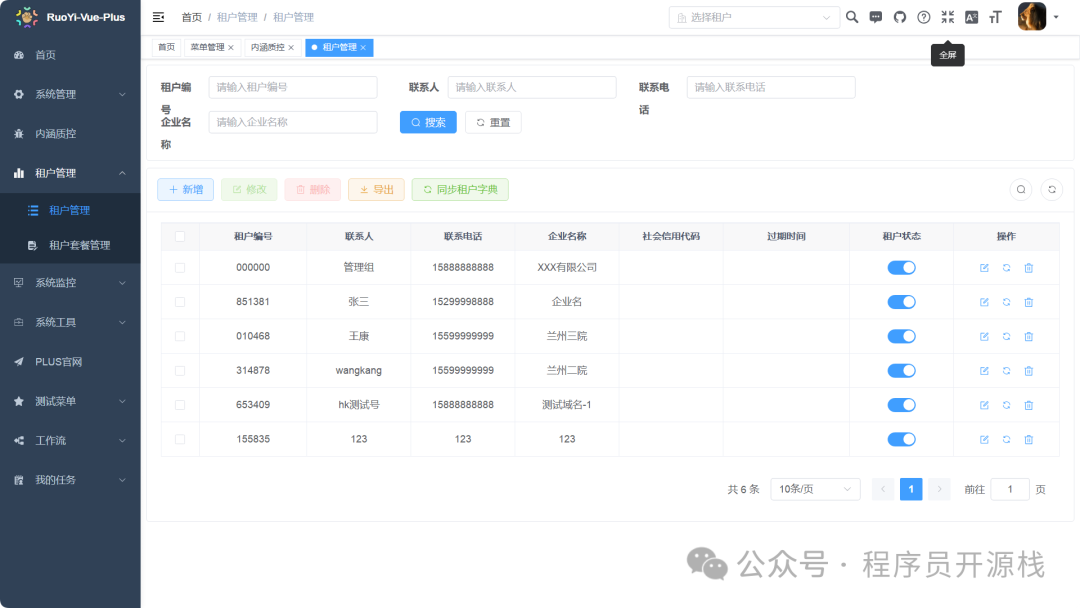The image size is (1080, 608).
Task: Open PLUS官网 link in sidebar
Action: coord(70,361)
